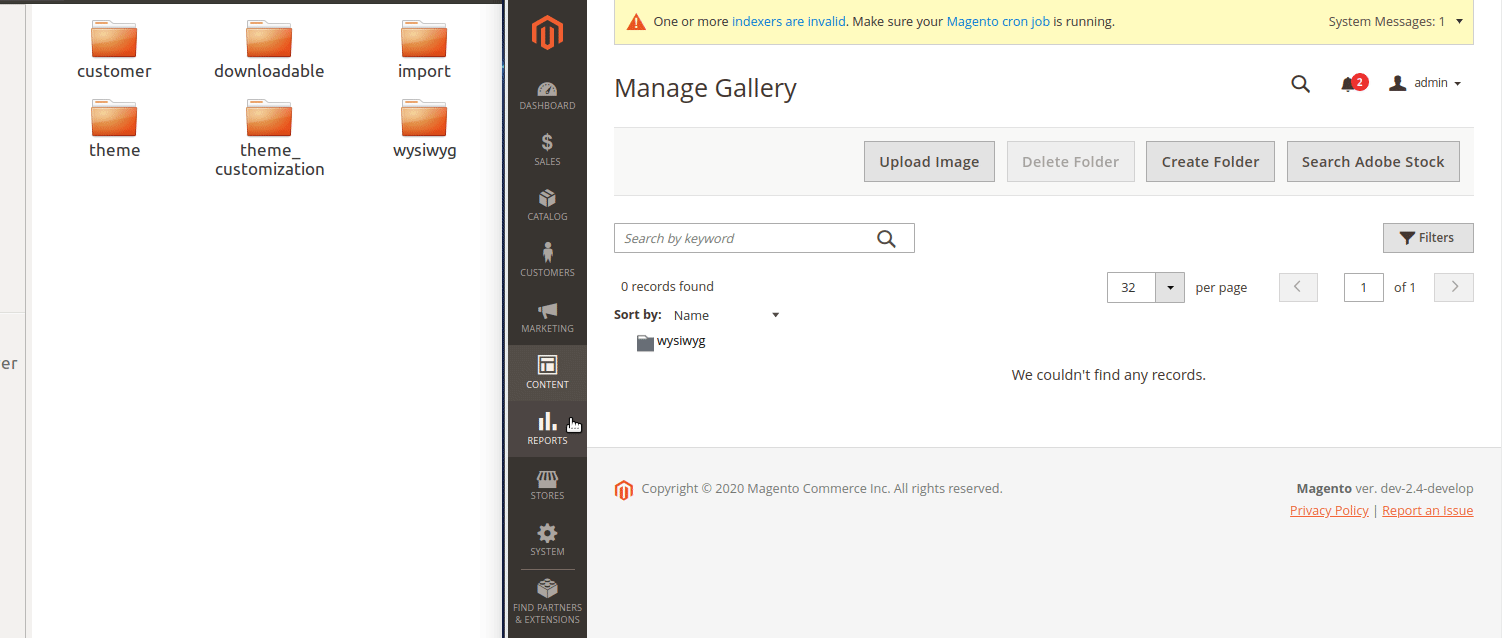Open the admin account menu
This screenshot has width=1502, height=638.
(1425, 83)
